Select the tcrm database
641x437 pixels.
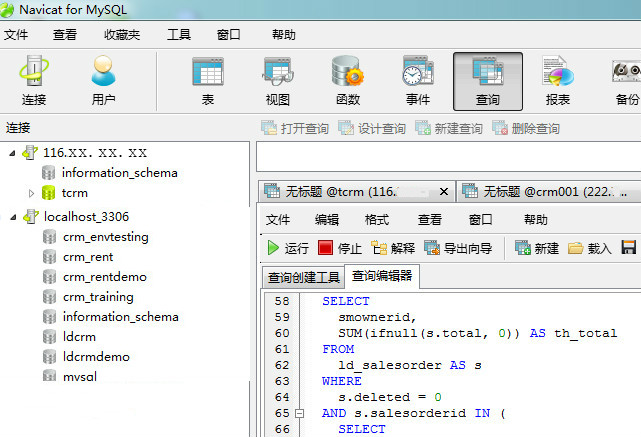(74, 193)
